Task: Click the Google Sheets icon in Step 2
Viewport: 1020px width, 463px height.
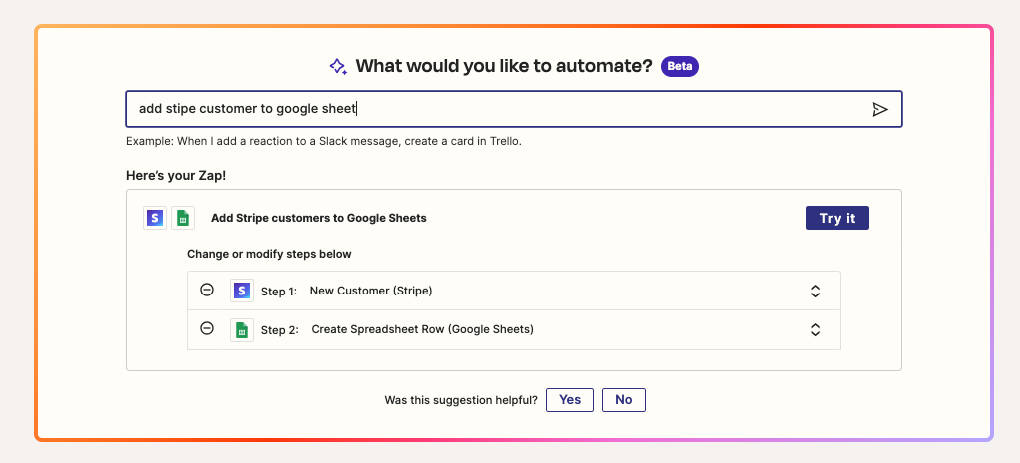Action: [x=241, y=329]
